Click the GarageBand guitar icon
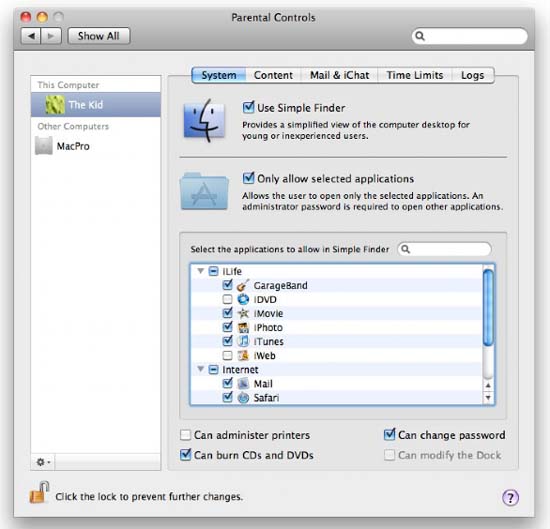The height and width of the screenshot is (529, 550). point(243,285)
